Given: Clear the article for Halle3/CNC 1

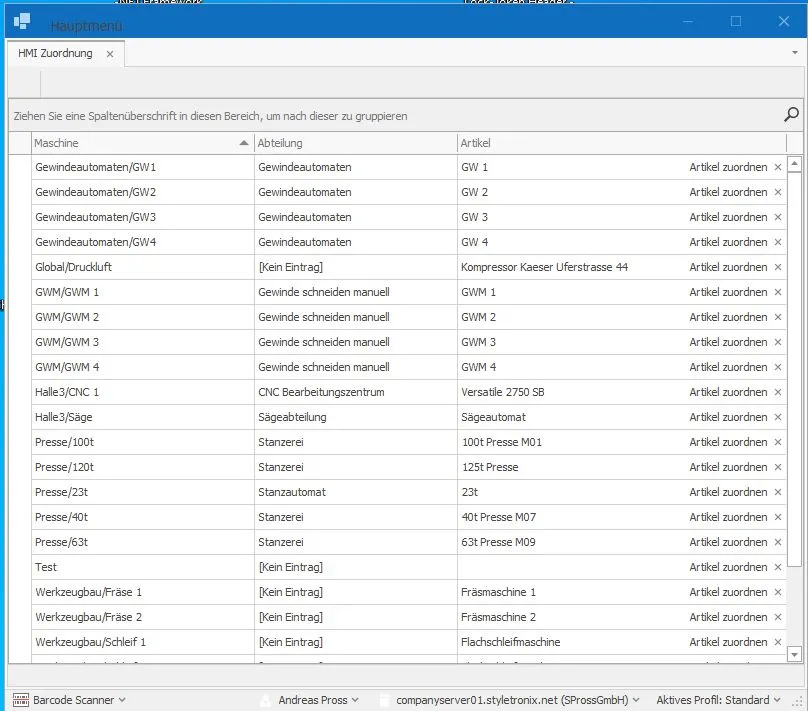Looking at the screenshot, I should tap(778, 392).
